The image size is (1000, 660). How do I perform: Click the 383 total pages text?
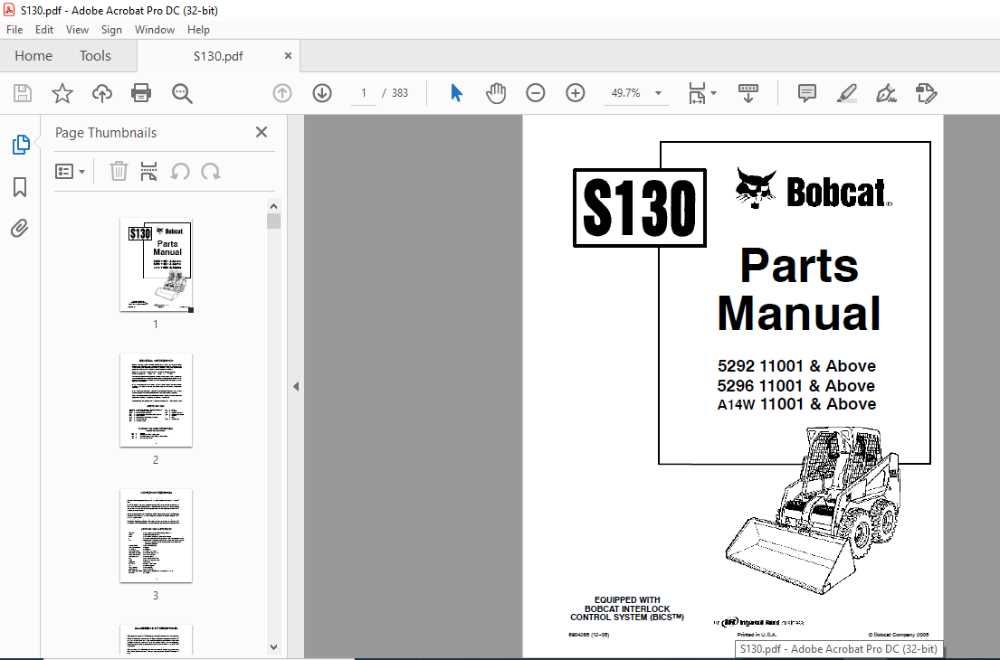[x=399, y=93]
